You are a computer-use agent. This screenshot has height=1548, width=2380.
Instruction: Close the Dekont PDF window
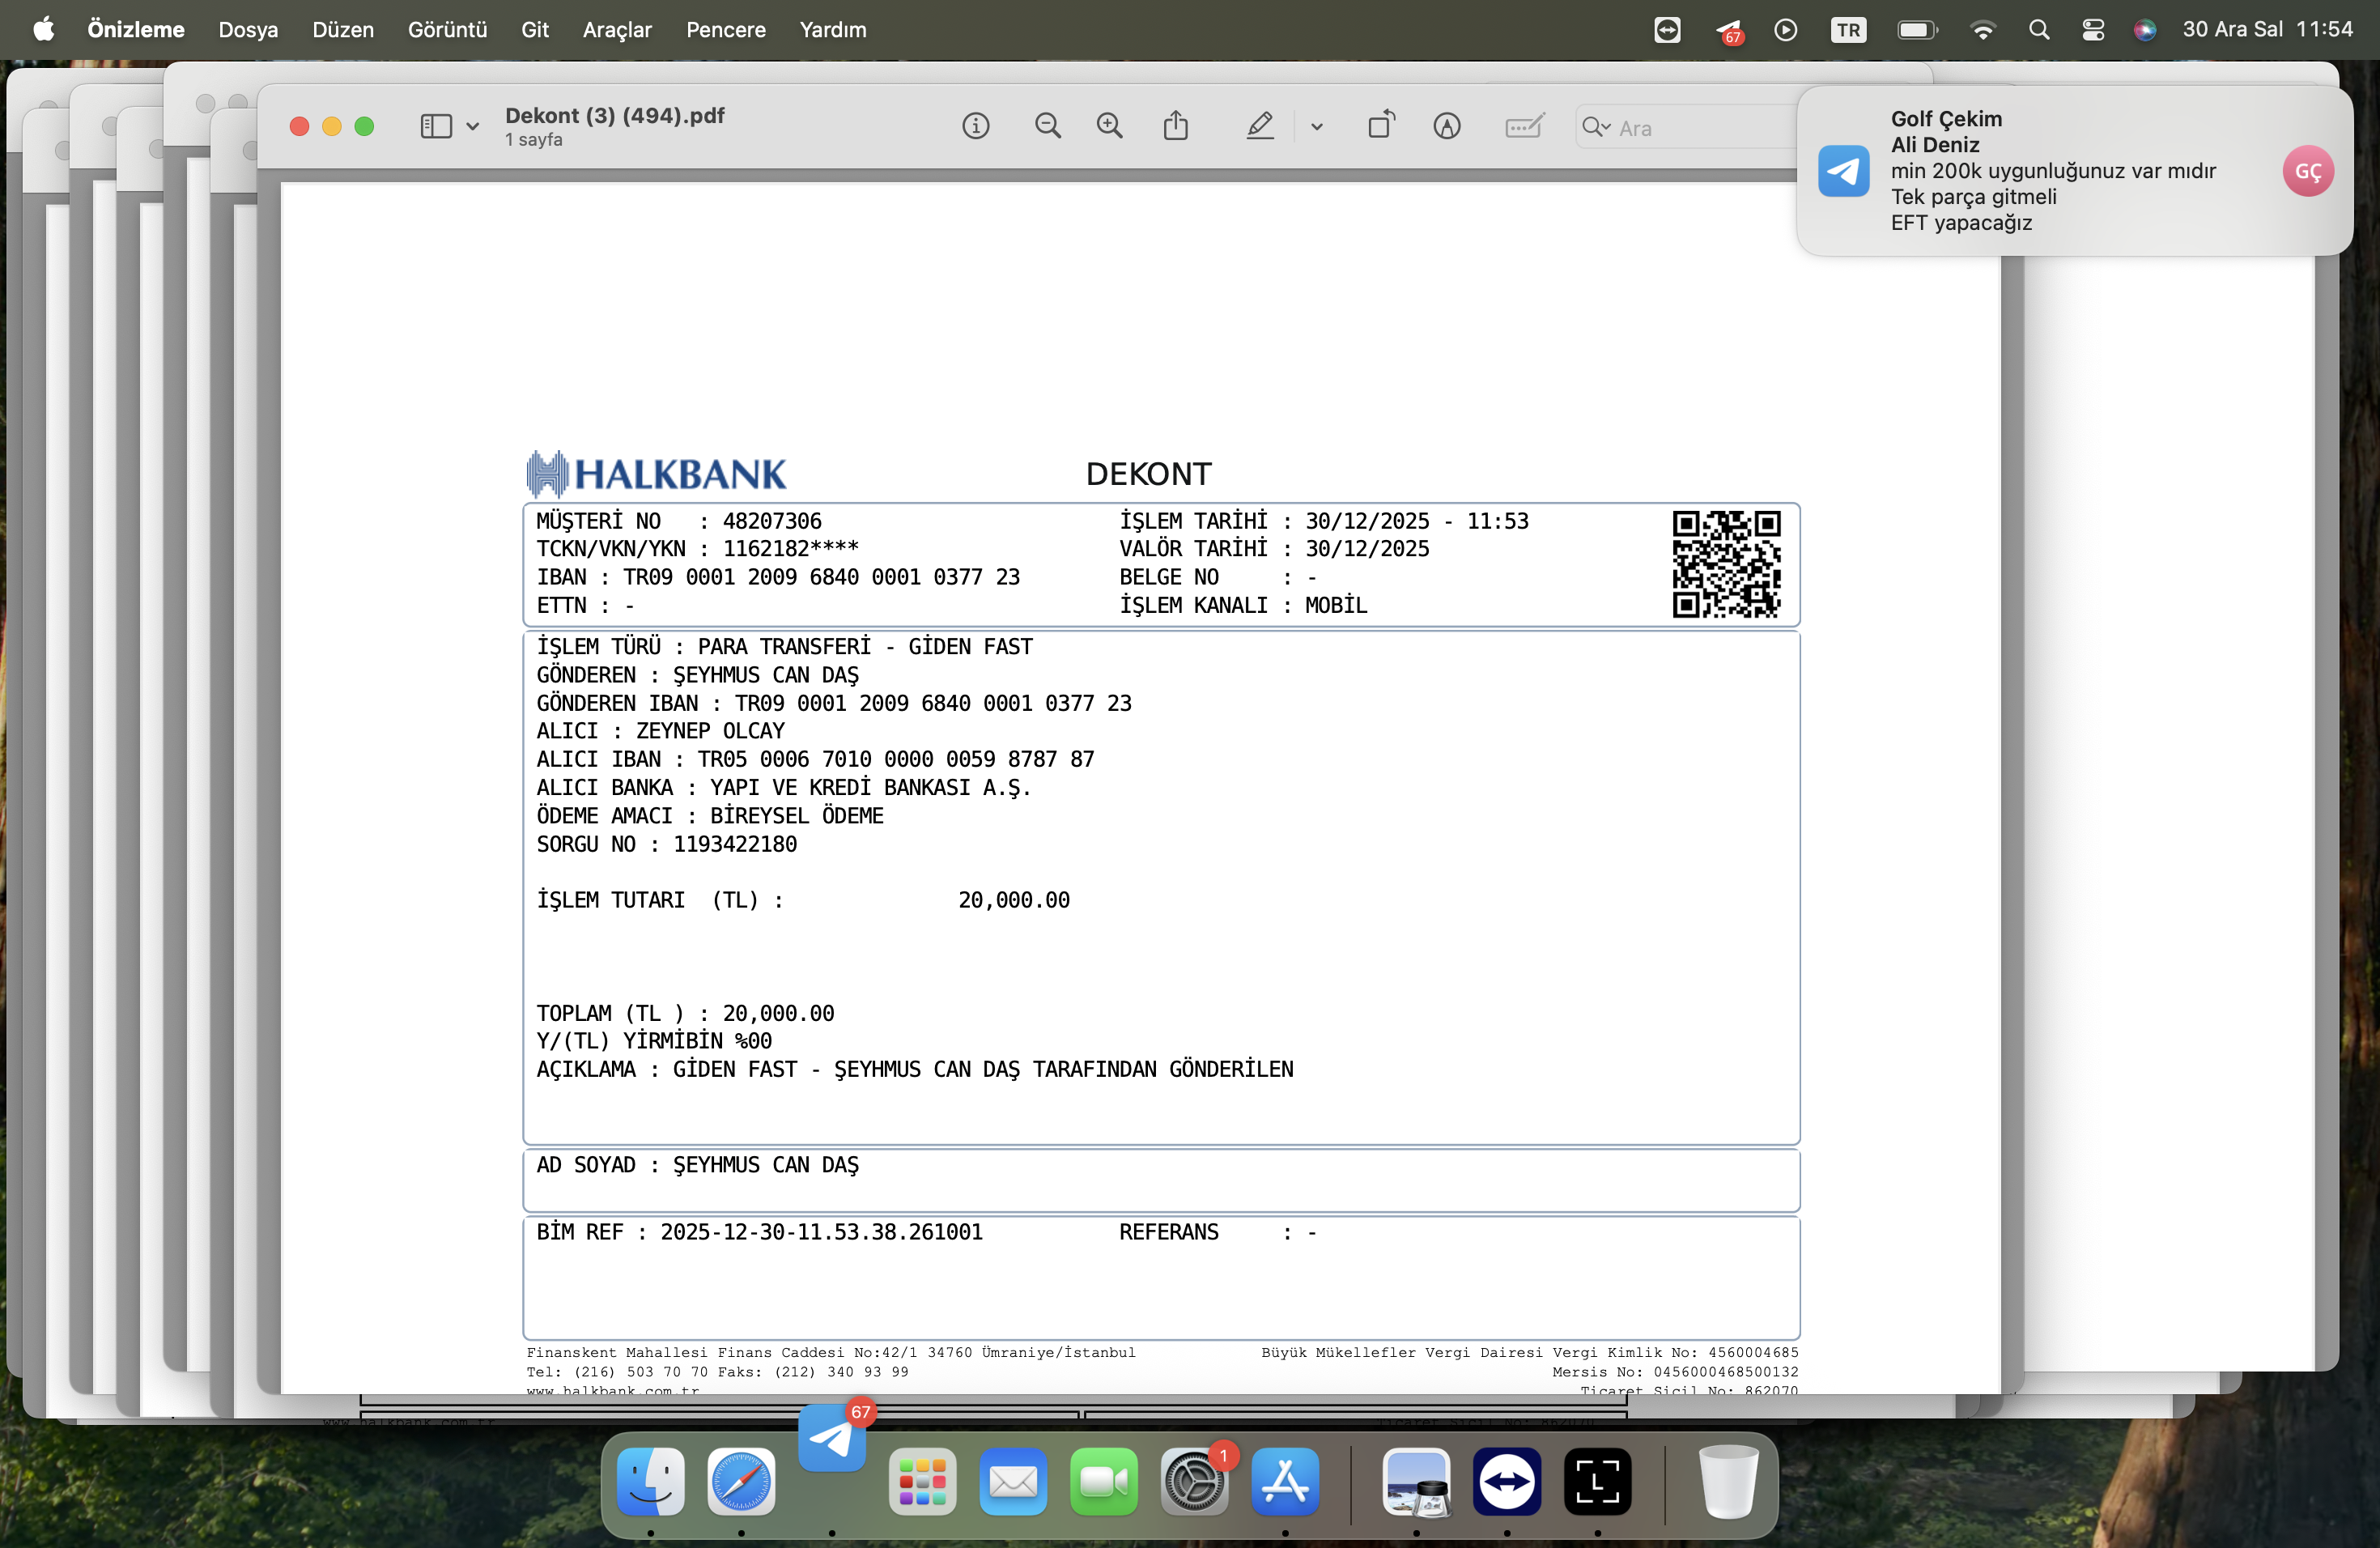click(299, 126)
